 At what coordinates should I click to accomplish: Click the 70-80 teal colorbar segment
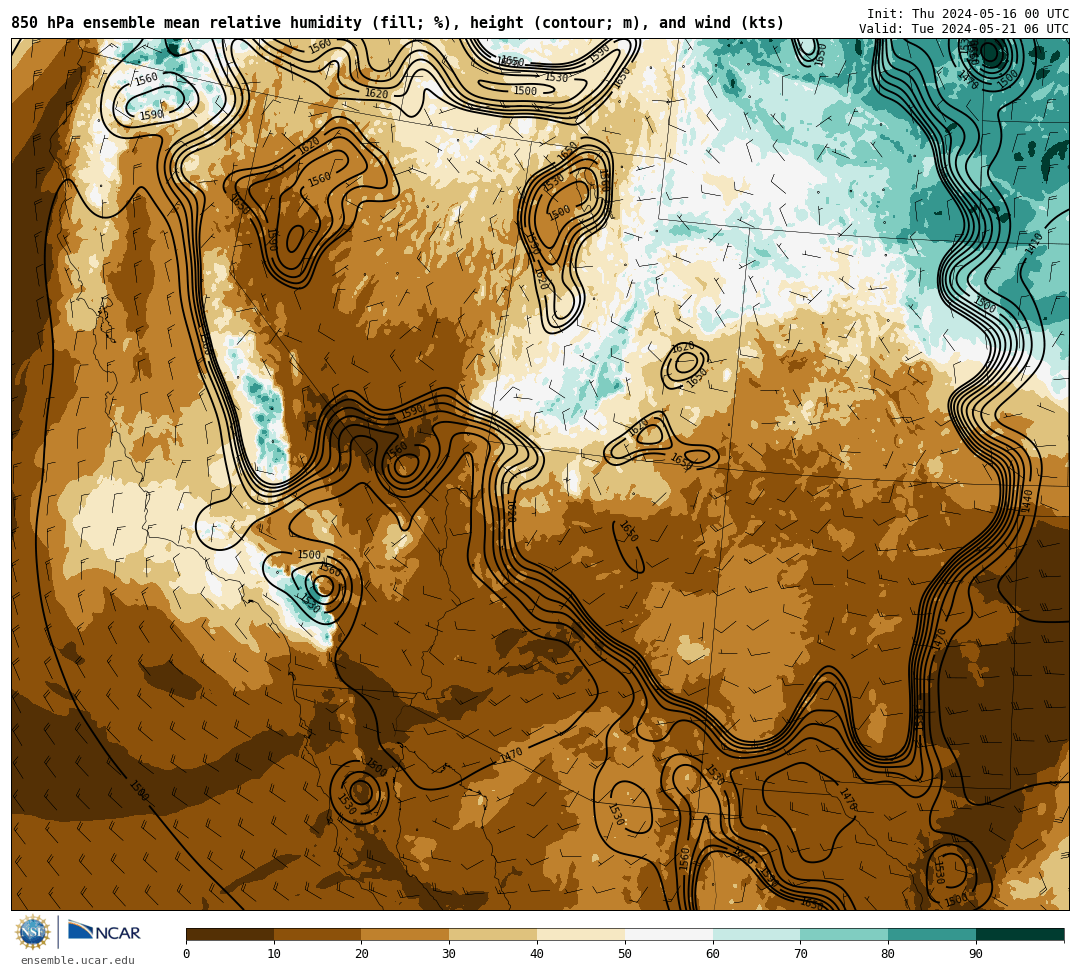pyautogui.click(x=844, y=934)
